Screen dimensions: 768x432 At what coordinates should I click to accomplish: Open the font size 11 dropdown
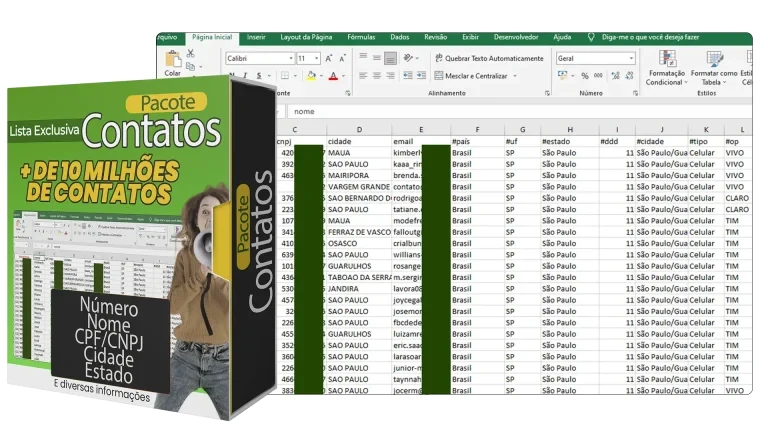[317, 59]
